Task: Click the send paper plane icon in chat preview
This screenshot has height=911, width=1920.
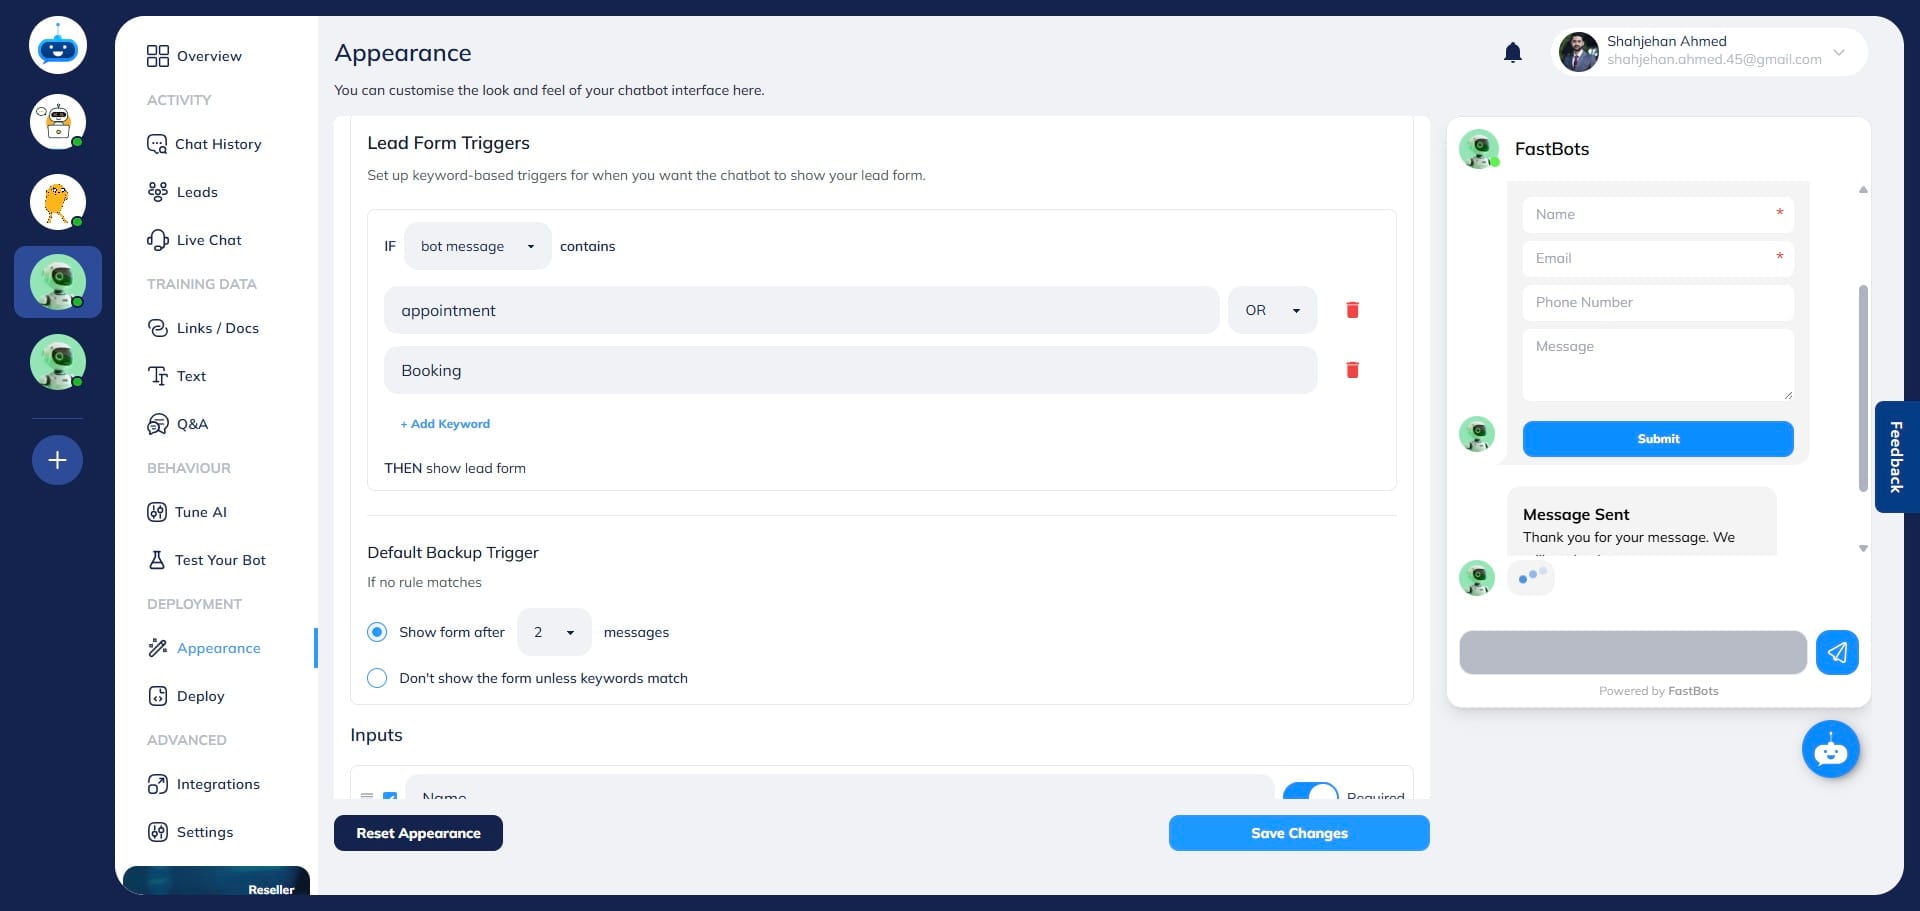Action: click(1837, 652)
